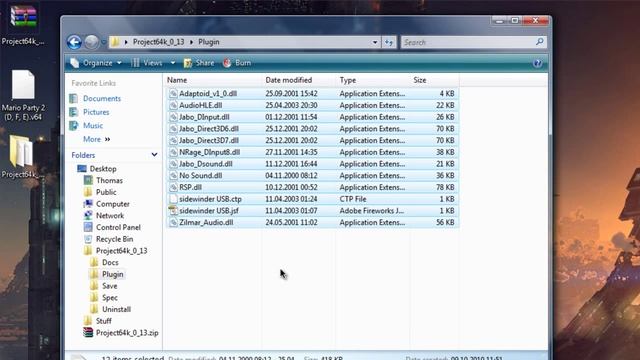This screenshot has height=360, width=640.
Task: Select Desktop in the folder tree
Action: (x=103, y=169)
